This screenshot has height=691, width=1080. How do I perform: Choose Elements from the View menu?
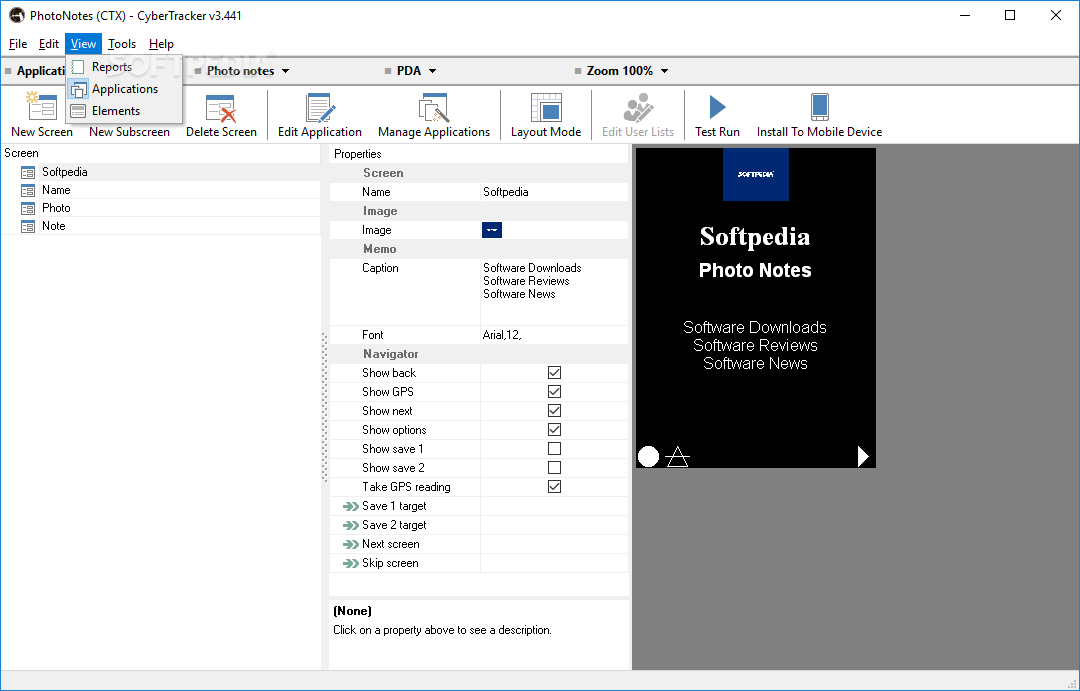pyautogui.click(x=124, y=111)
